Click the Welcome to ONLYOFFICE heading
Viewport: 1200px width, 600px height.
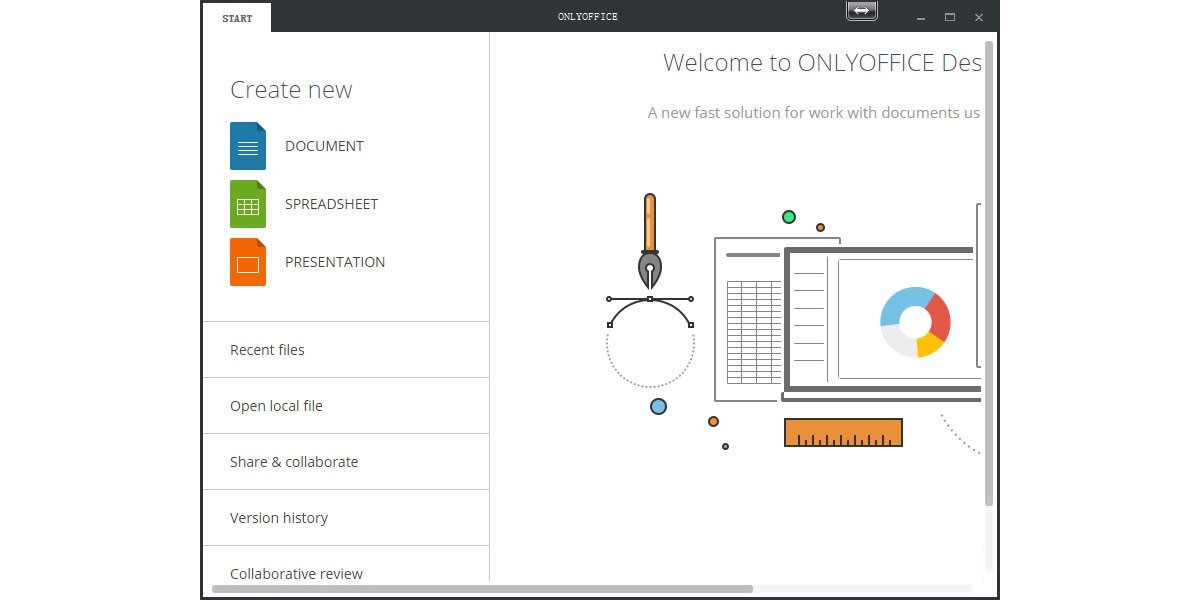tap(820, 62)
